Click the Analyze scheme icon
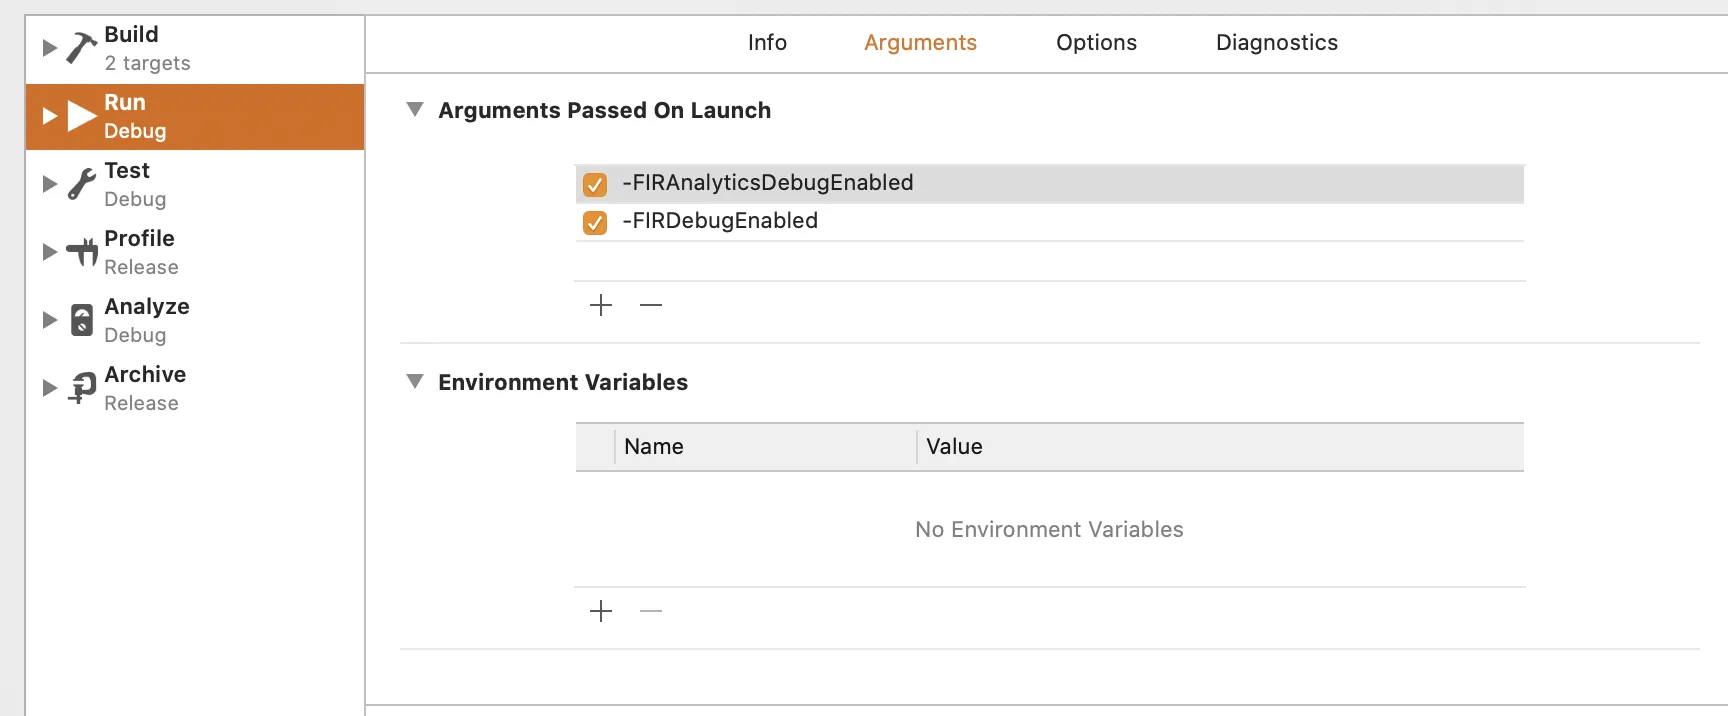This screenshot has height=716, width=1728. [x=81, y=320]
